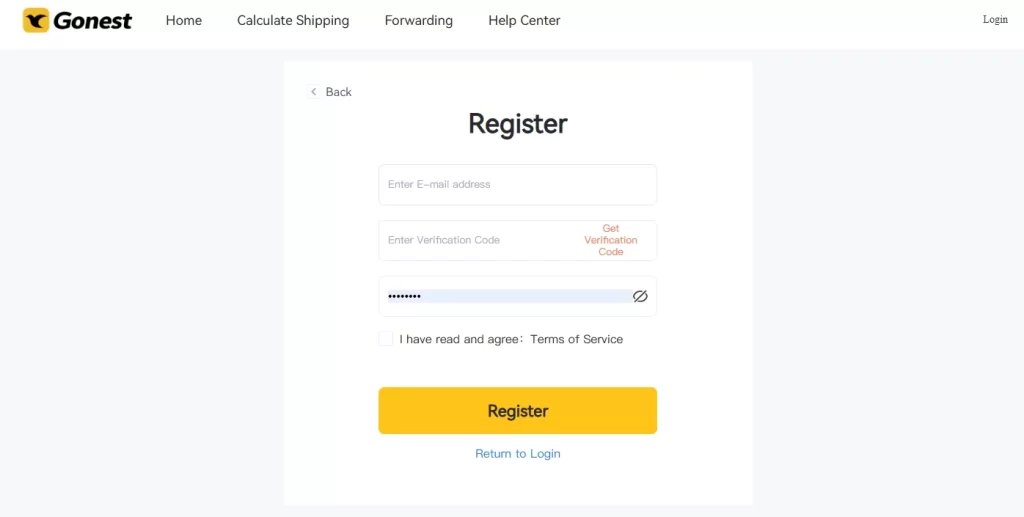The height and width of the screenshot is (517, 1024).
Task: Open the Help Center menu item
Action: click(x=524, y=21)
